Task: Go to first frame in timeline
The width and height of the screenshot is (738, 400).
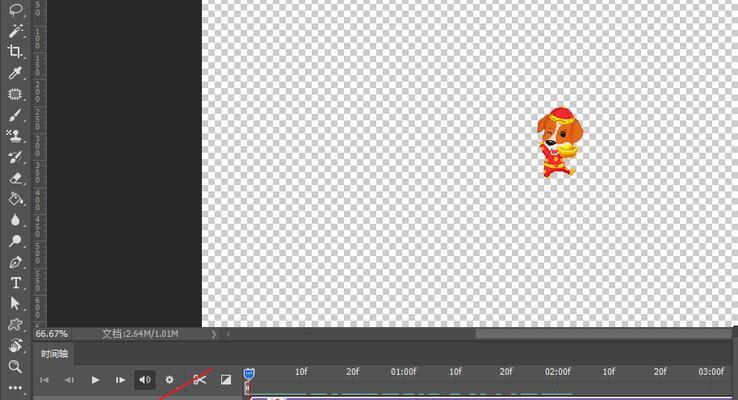Action: click(x=44, y=380)
